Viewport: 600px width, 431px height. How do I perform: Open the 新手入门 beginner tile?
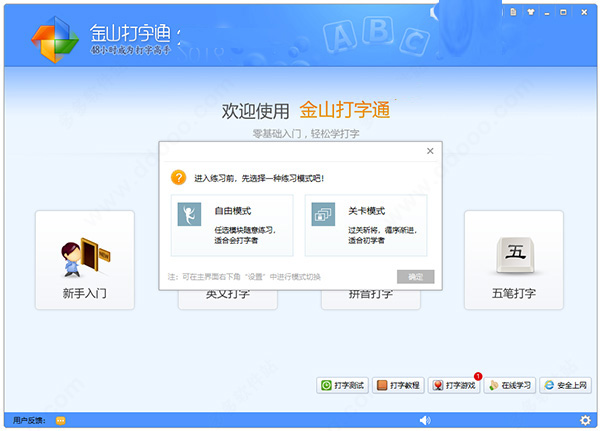pos(85,260)
